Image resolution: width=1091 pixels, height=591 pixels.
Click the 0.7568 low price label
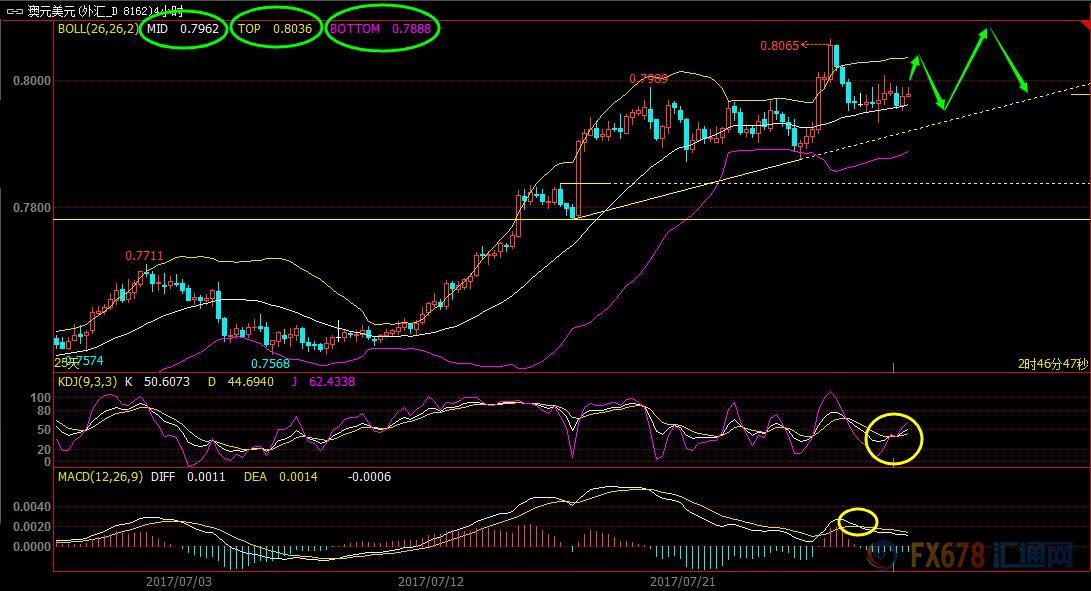270,363
